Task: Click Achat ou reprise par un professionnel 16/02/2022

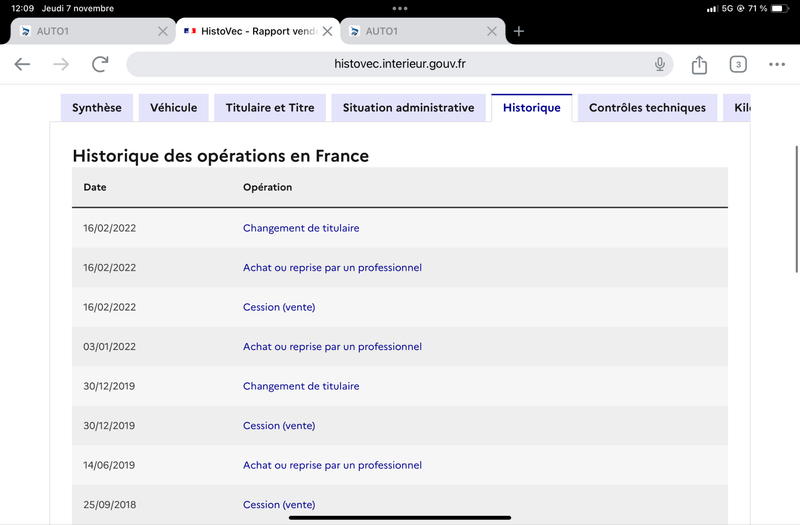Action: pyautogui.click(x=332, y=267)
